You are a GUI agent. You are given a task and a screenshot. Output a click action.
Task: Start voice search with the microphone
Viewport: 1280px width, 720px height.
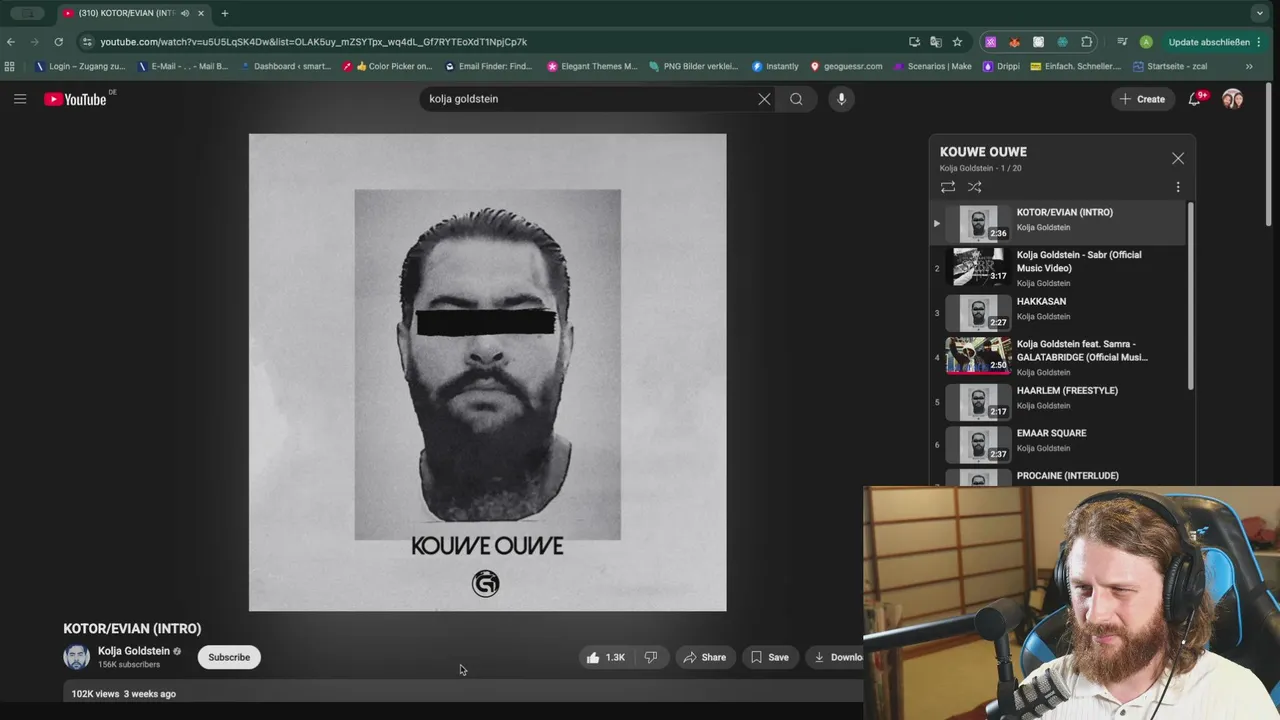coord(841,99)
